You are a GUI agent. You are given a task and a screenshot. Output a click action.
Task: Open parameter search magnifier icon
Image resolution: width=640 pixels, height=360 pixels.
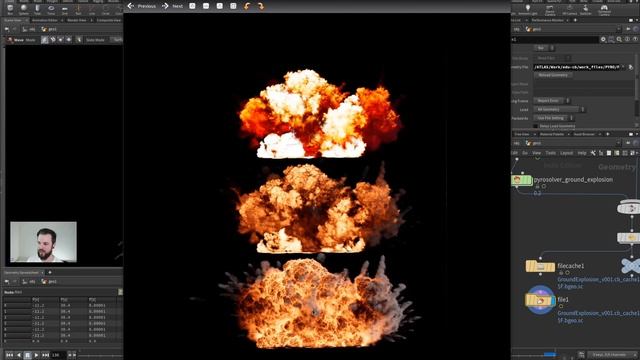click(619, 39)
